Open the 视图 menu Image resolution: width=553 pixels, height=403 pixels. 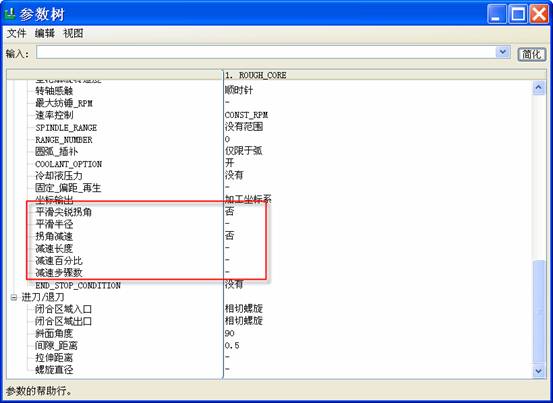coord(73,33)
